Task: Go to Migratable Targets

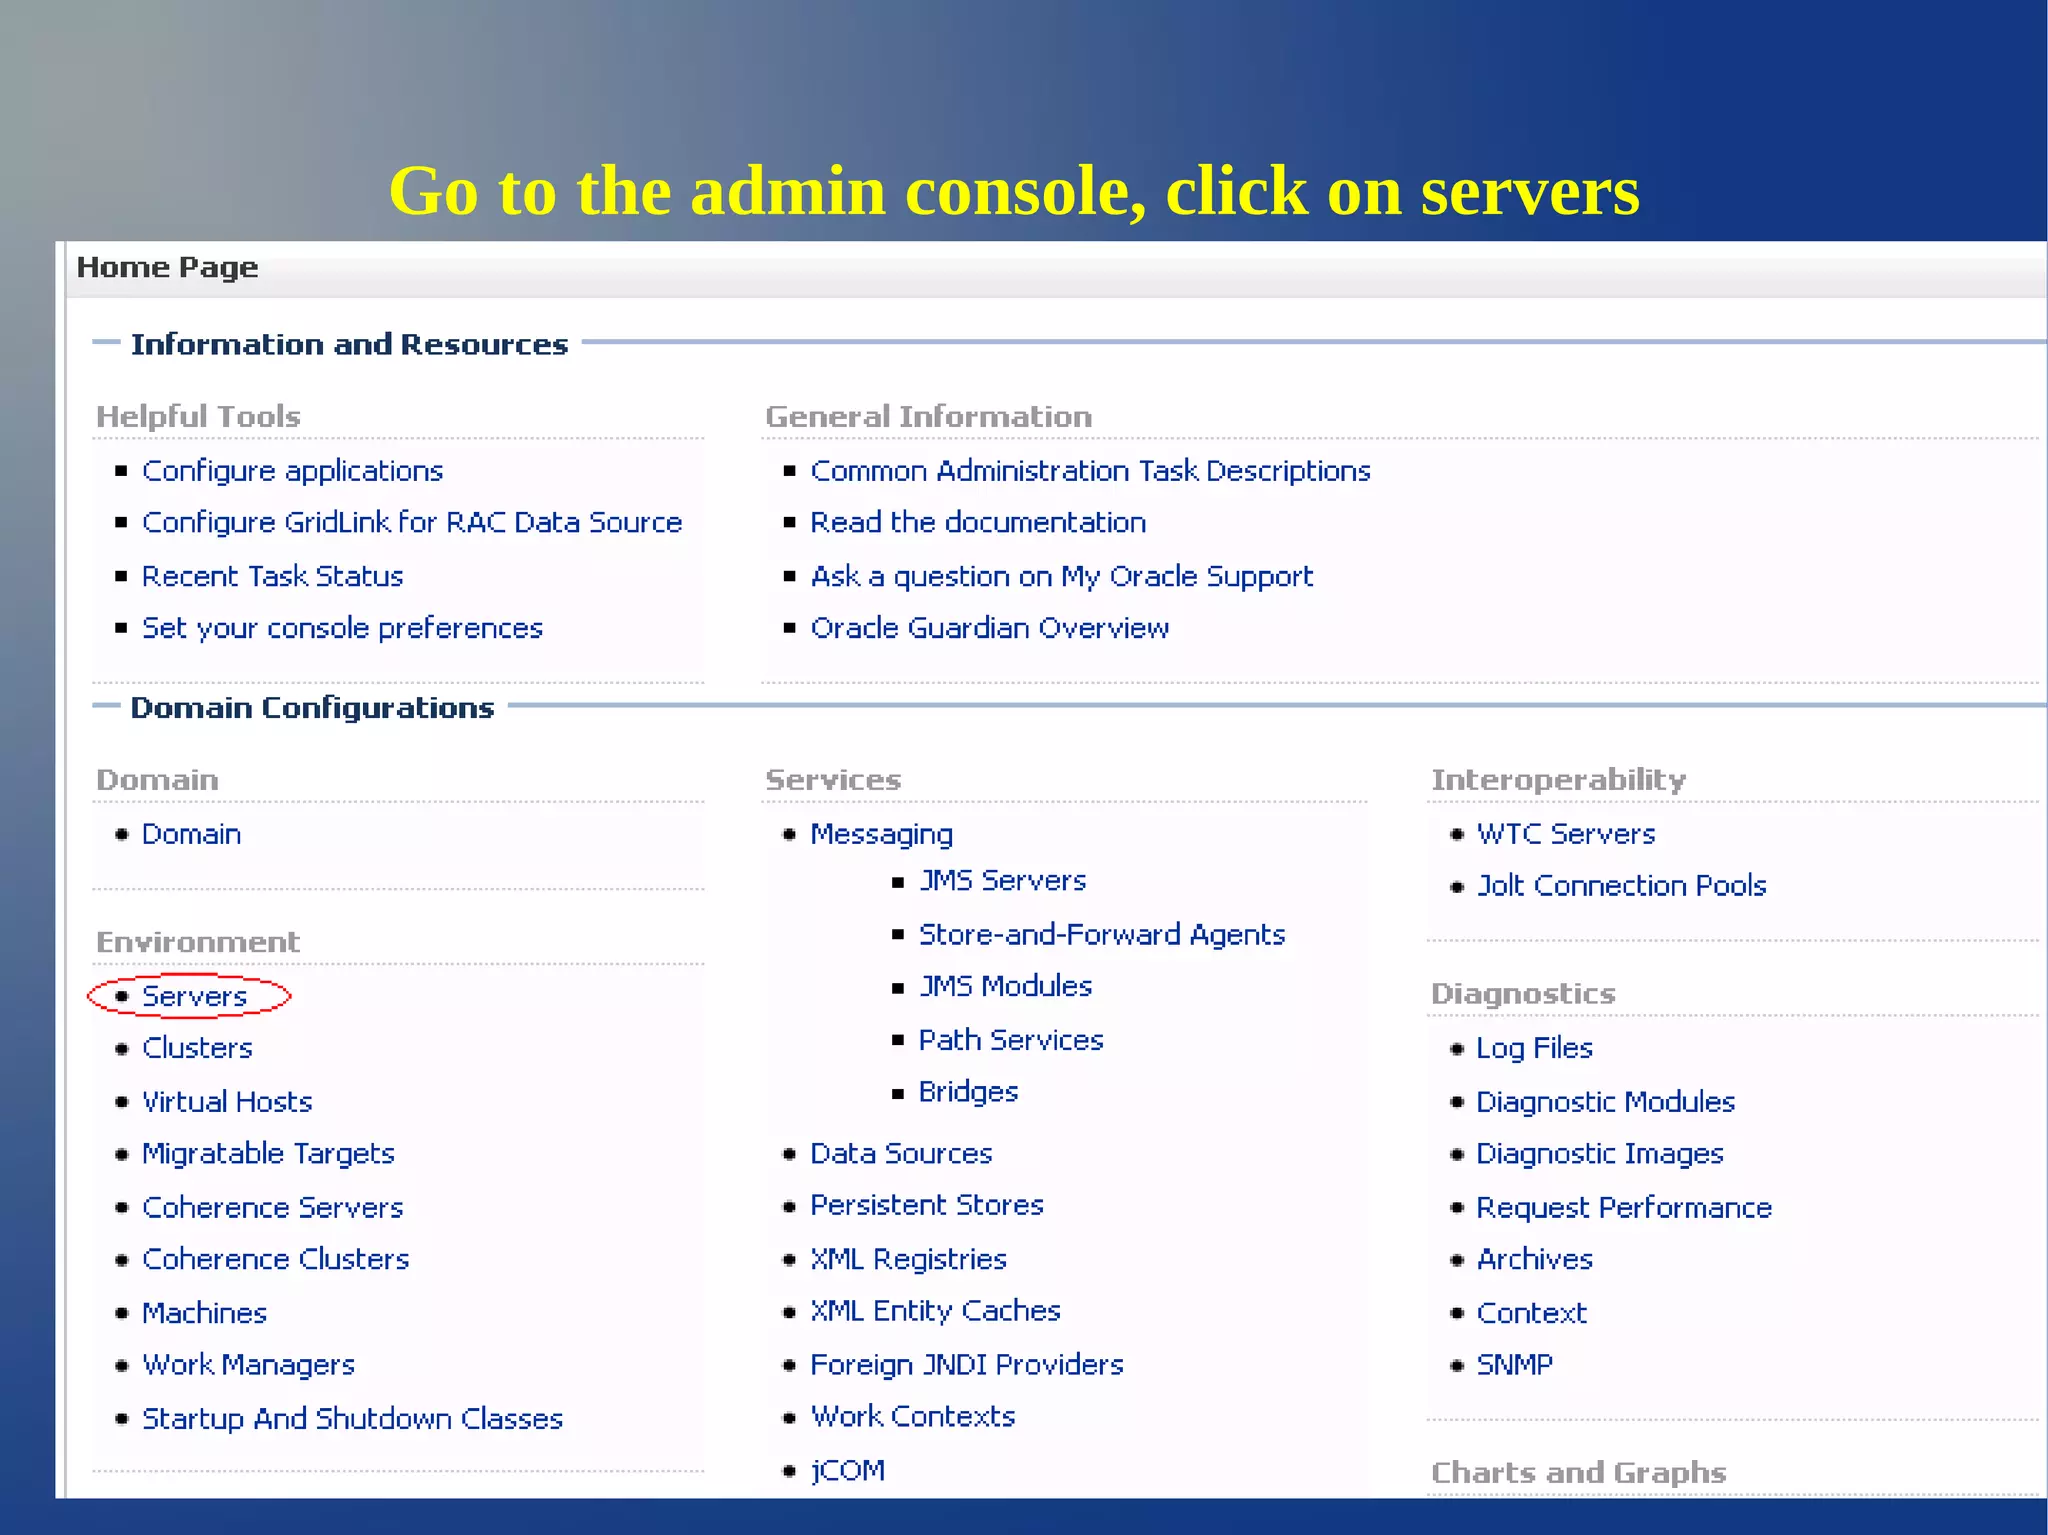Action: coord(268,1154)
